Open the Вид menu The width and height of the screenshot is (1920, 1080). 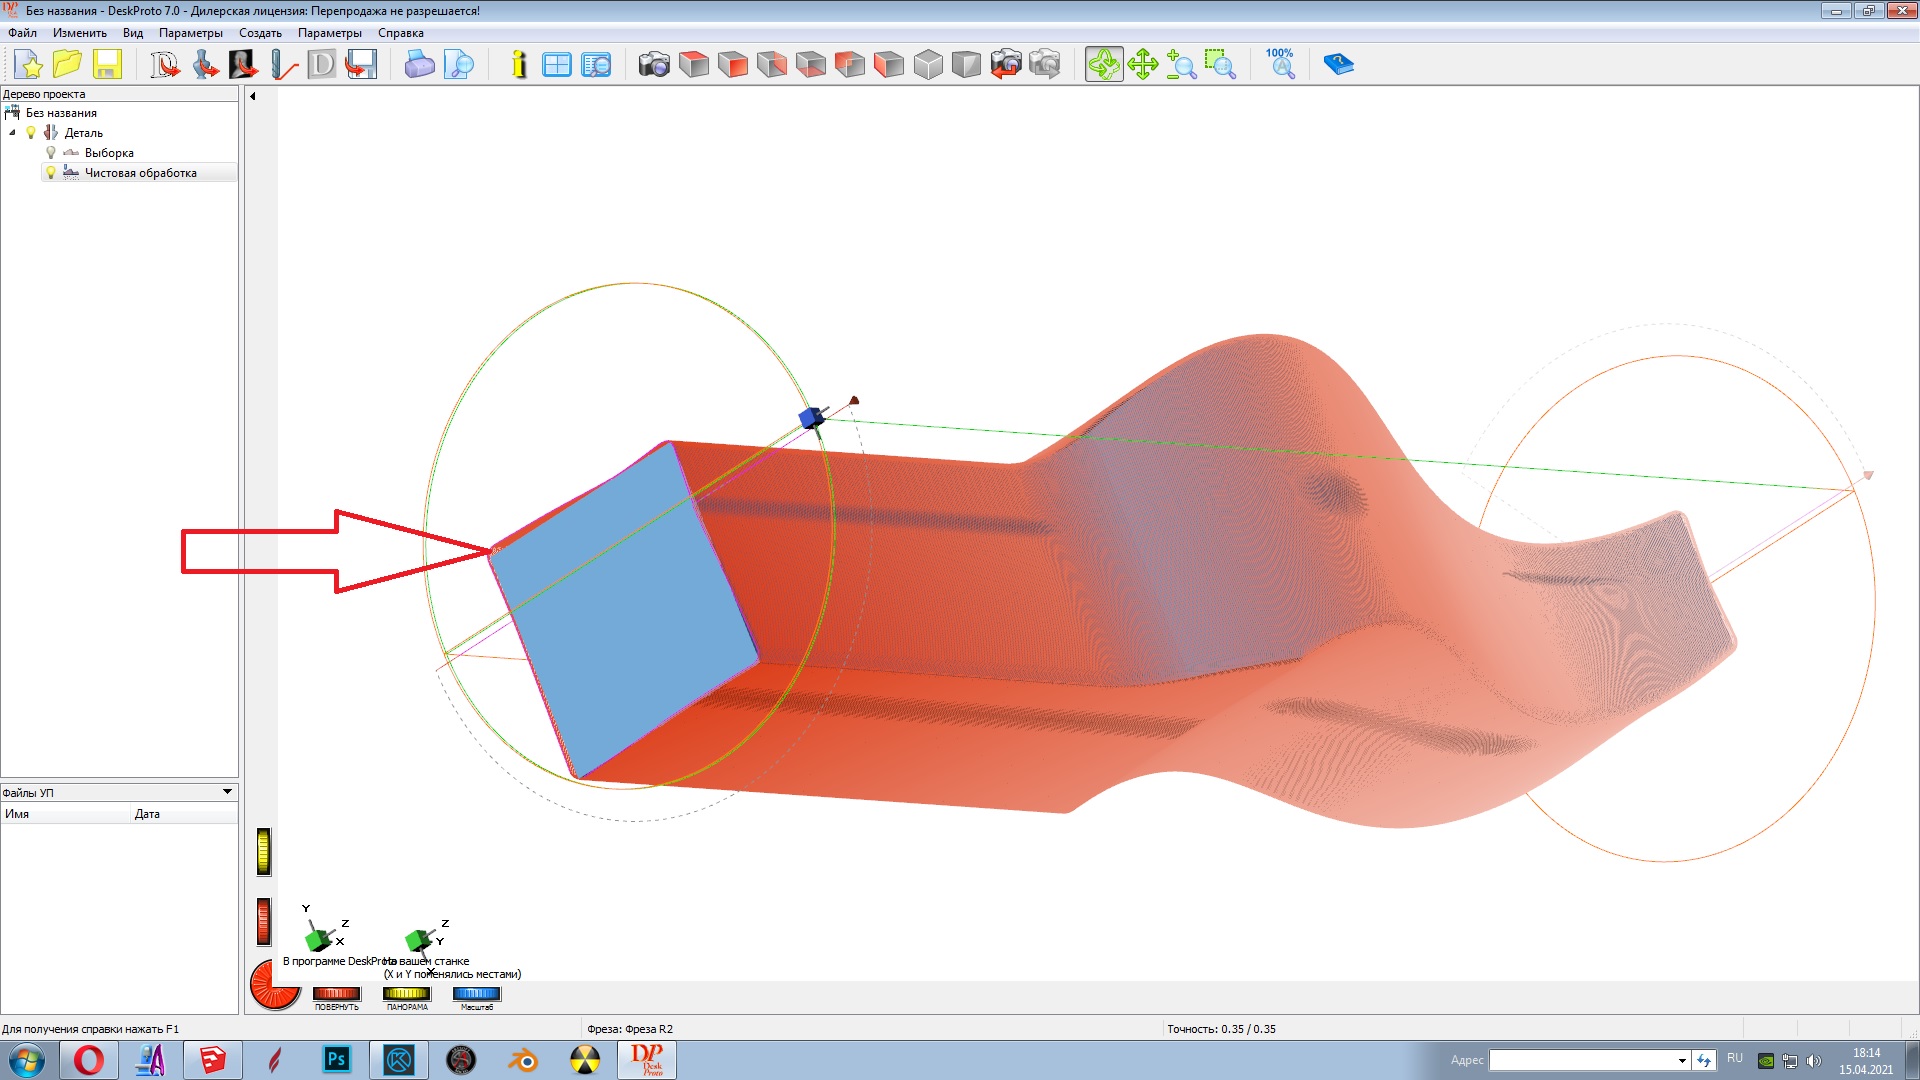pyautogui.click(x=133, y=33)
